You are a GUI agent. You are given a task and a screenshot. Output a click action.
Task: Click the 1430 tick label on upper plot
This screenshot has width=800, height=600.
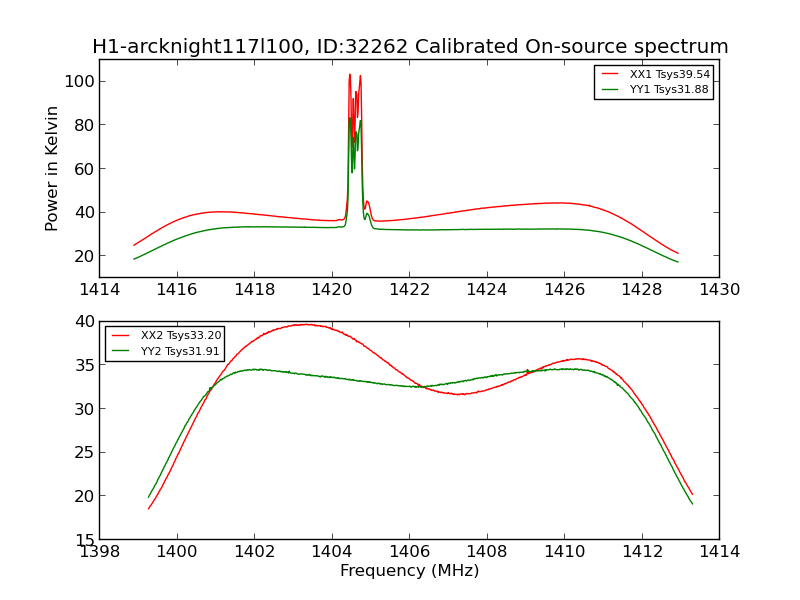(719, 290)
